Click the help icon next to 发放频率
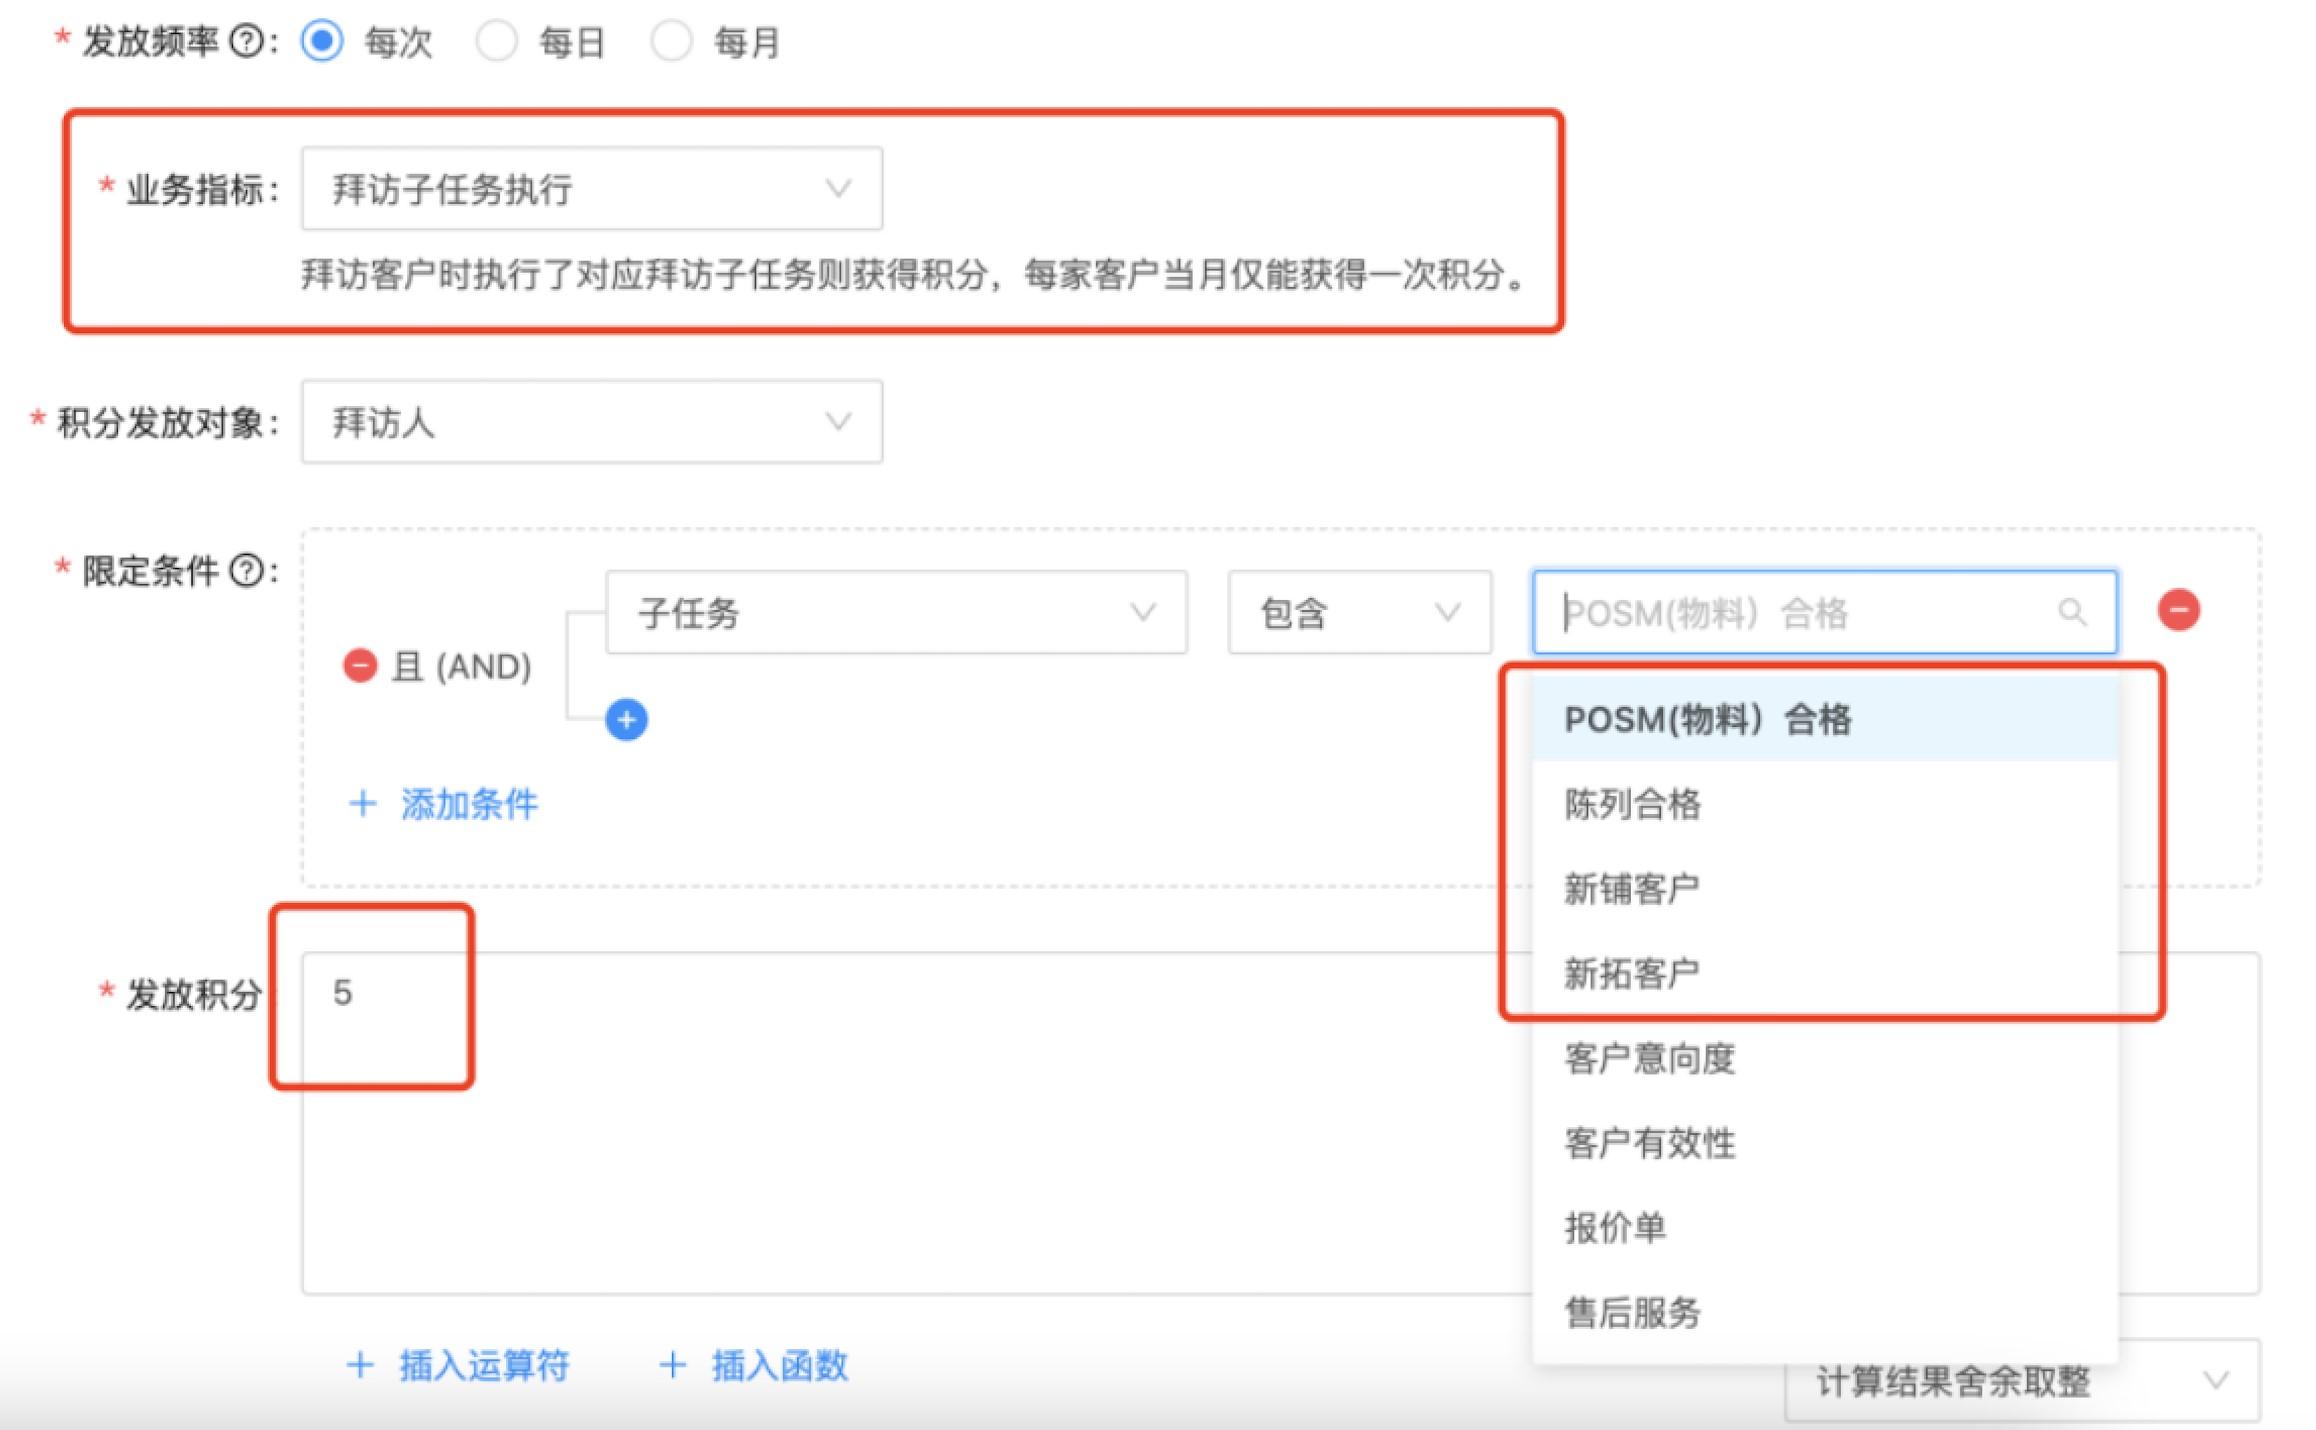Viewport: 2316px width, 1430px height. point(246,42)
